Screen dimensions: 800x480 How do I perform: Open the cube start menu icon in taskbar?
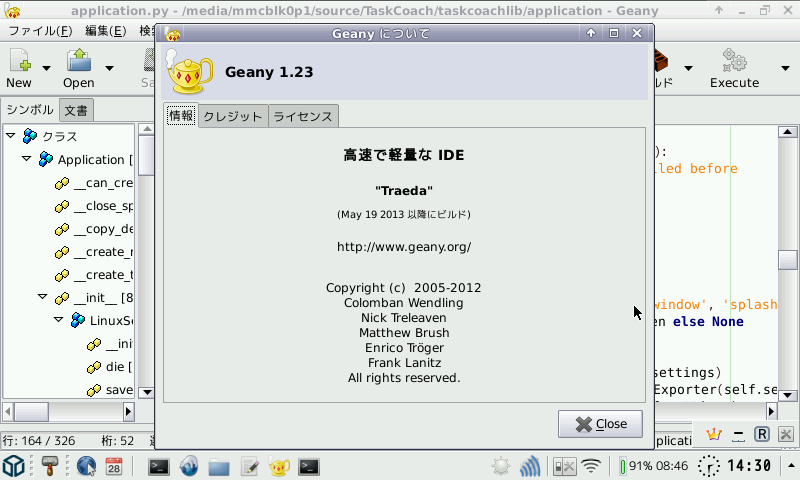[14, 466]
